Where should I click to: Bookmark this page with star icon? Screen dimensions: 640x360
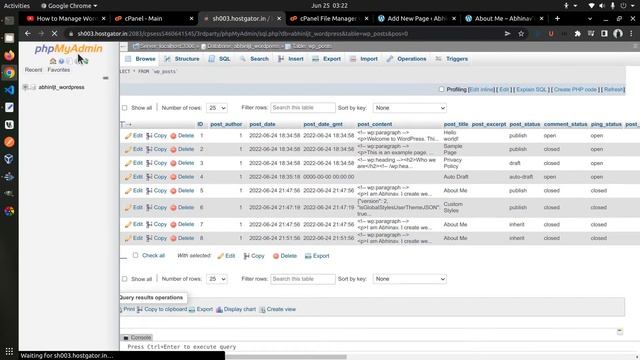(521, 34)
